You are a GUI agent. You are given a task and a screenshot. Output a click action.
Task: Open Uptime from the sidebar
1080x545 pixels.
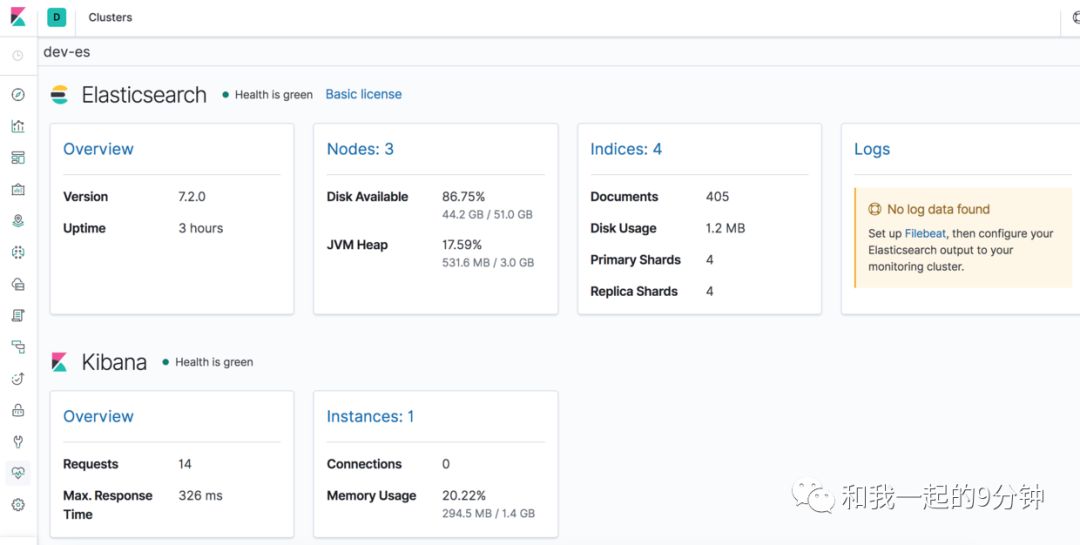tap(18, 378)
